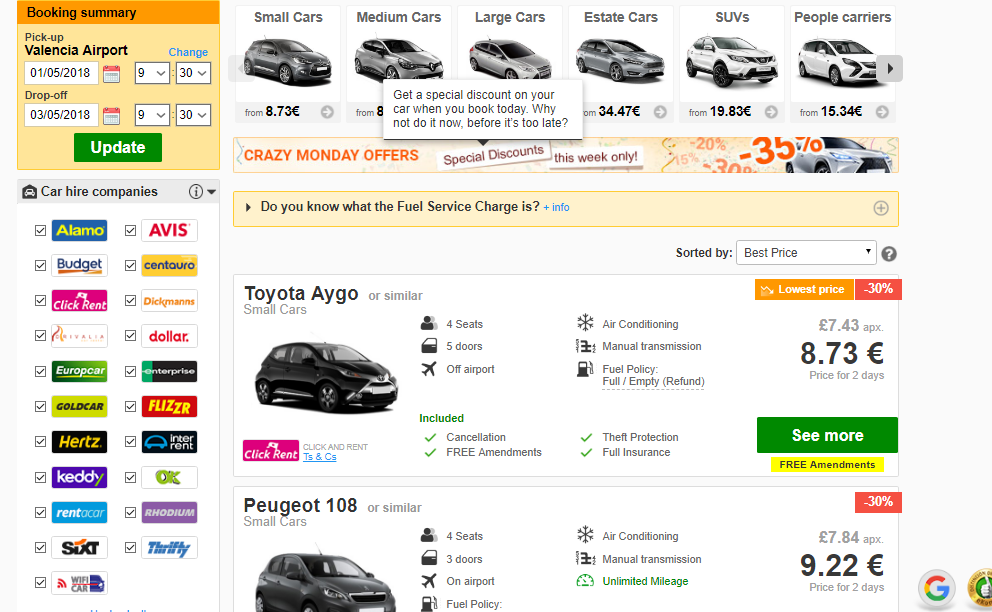Open the drop-off minutes dropdown
Screen dimensions: 992x612
coord(193,115)
